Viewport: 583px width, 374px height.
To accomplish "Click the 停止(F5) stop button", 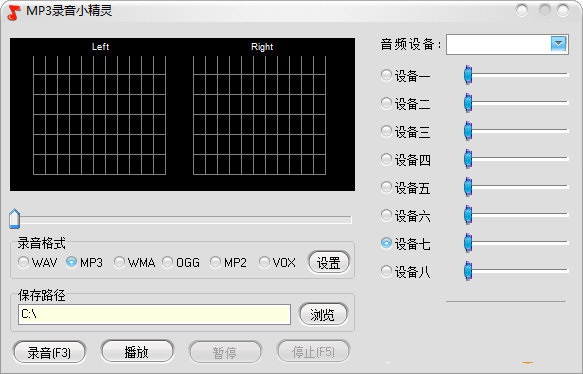I will pyautogui.click(x=313, y=351).
